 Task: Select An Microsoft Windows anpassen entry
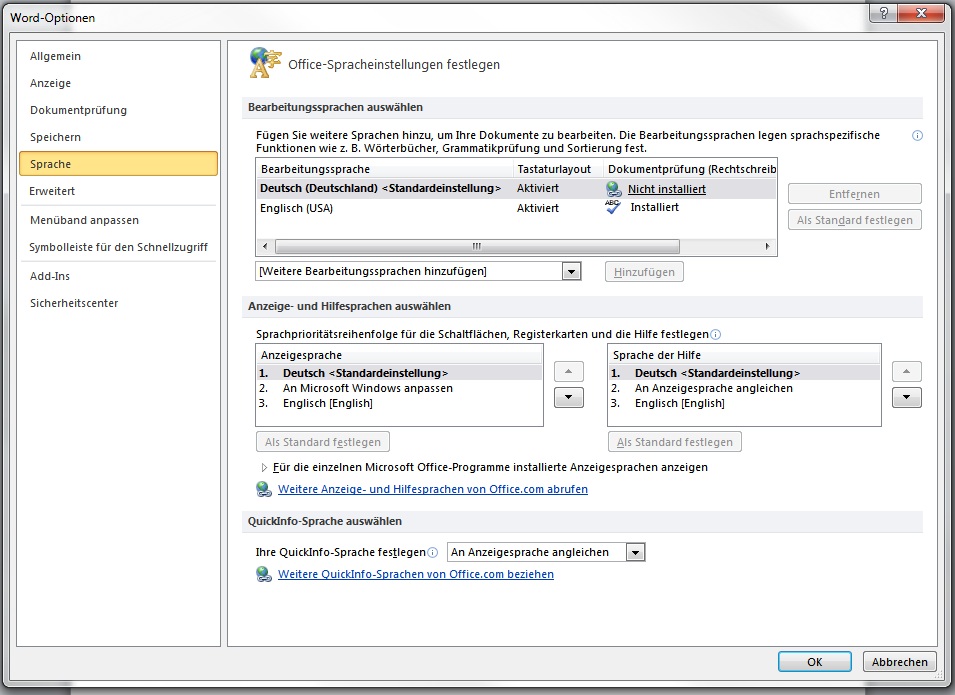(x=400, y=388)
